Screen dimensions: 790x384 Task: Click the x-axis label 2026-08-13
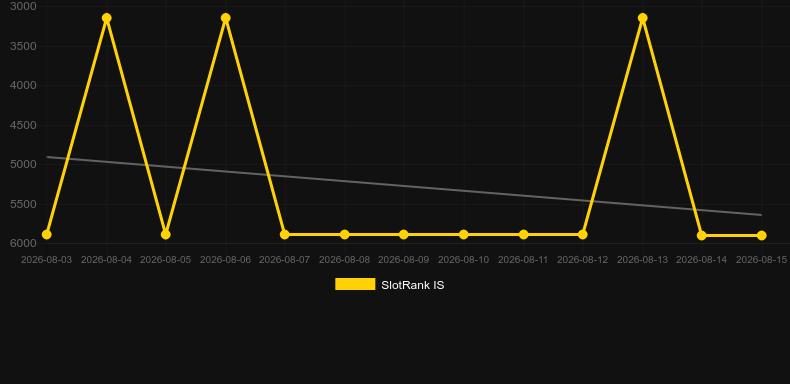642,260
